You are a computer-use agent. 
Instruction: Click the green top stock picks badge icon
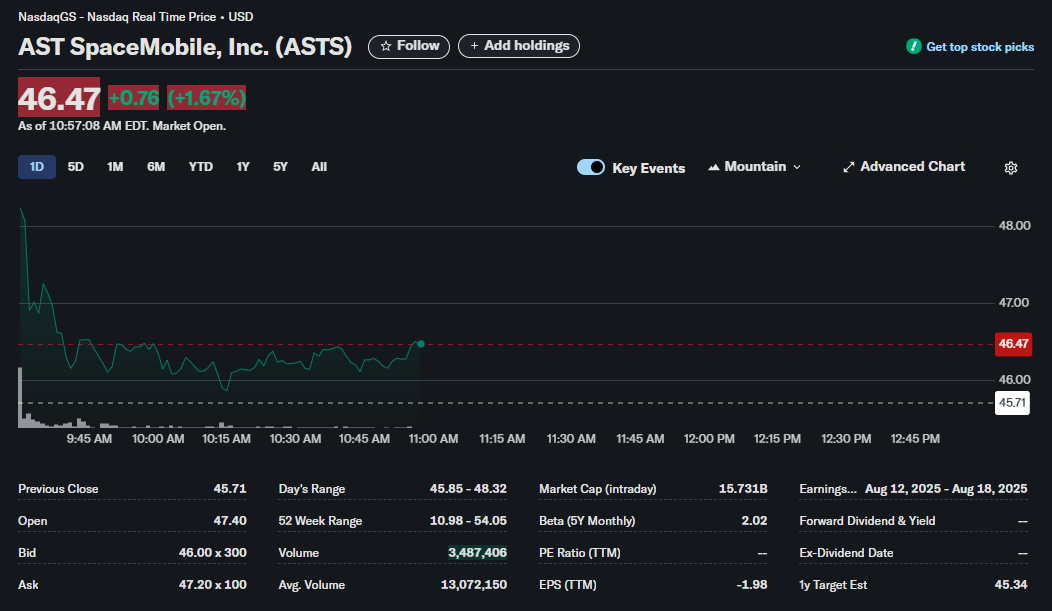[913, 46]
